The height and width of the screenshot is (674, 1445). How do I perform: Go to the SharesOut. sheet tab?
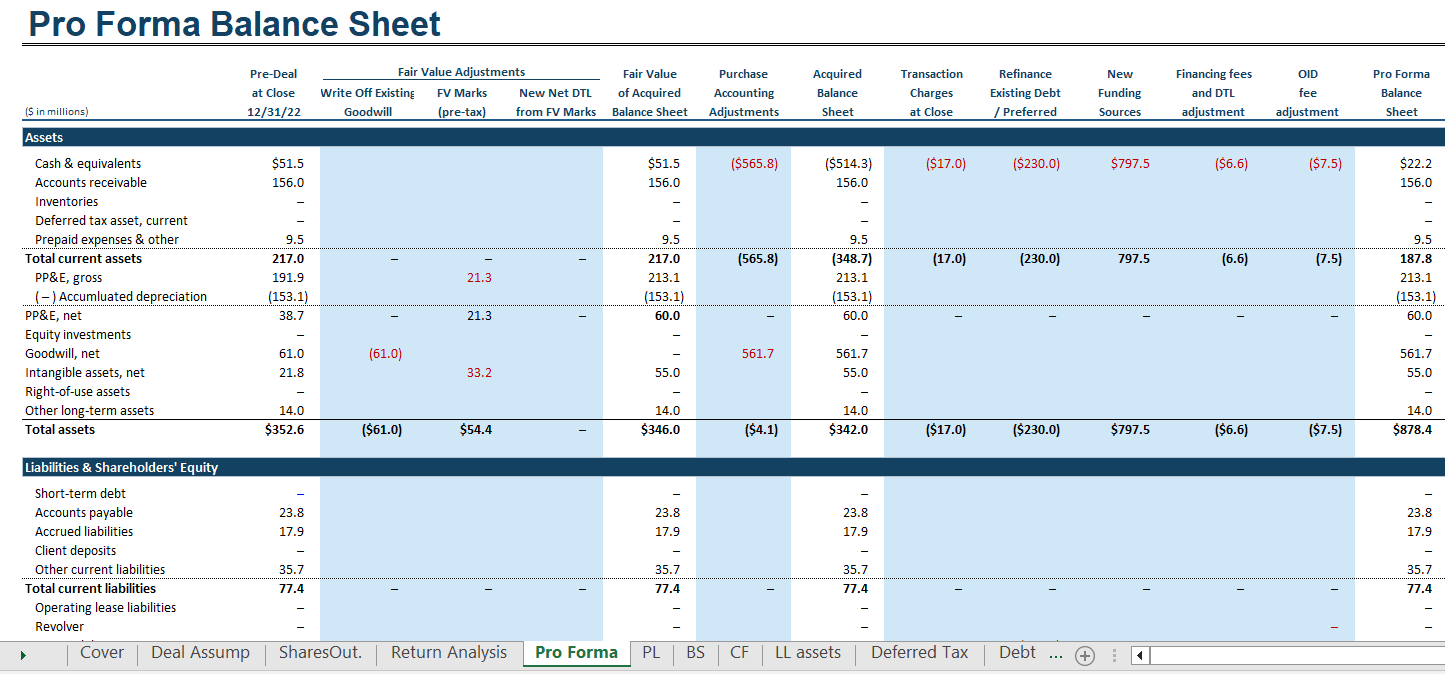(320, 653)
